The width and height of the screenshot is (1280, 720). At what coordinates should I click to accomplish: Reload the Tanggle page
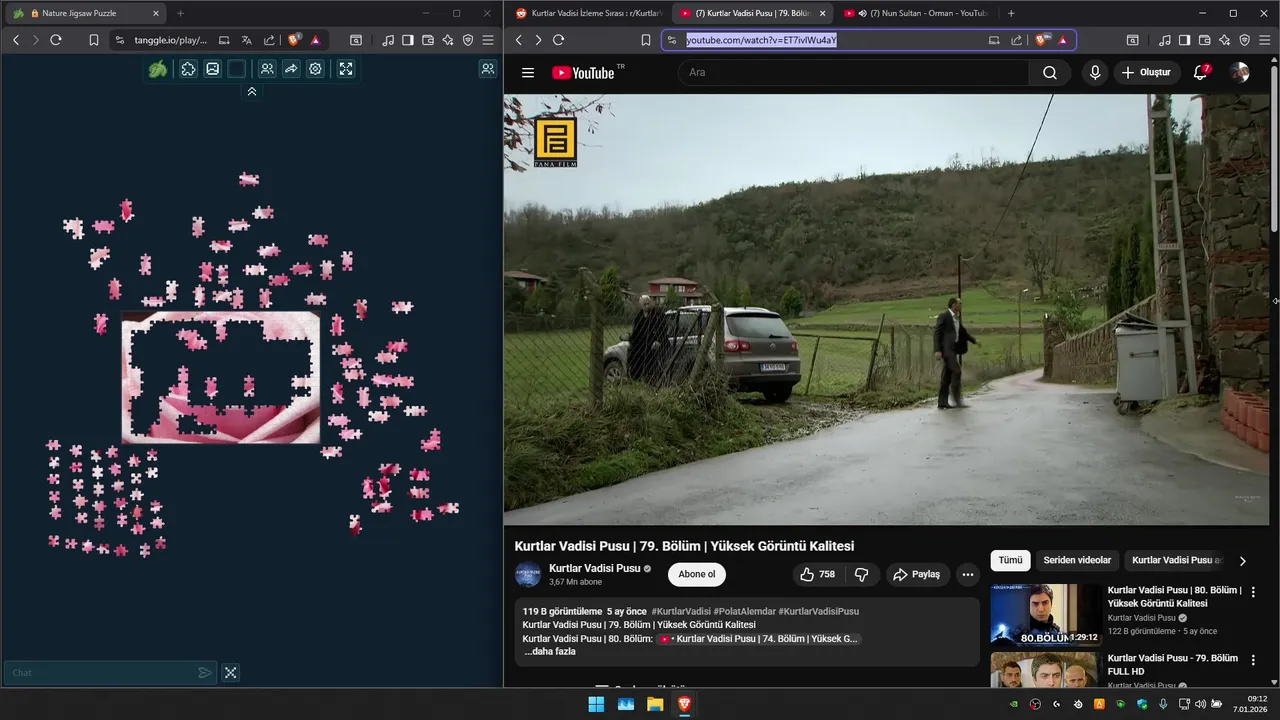(x=56, y=40)
